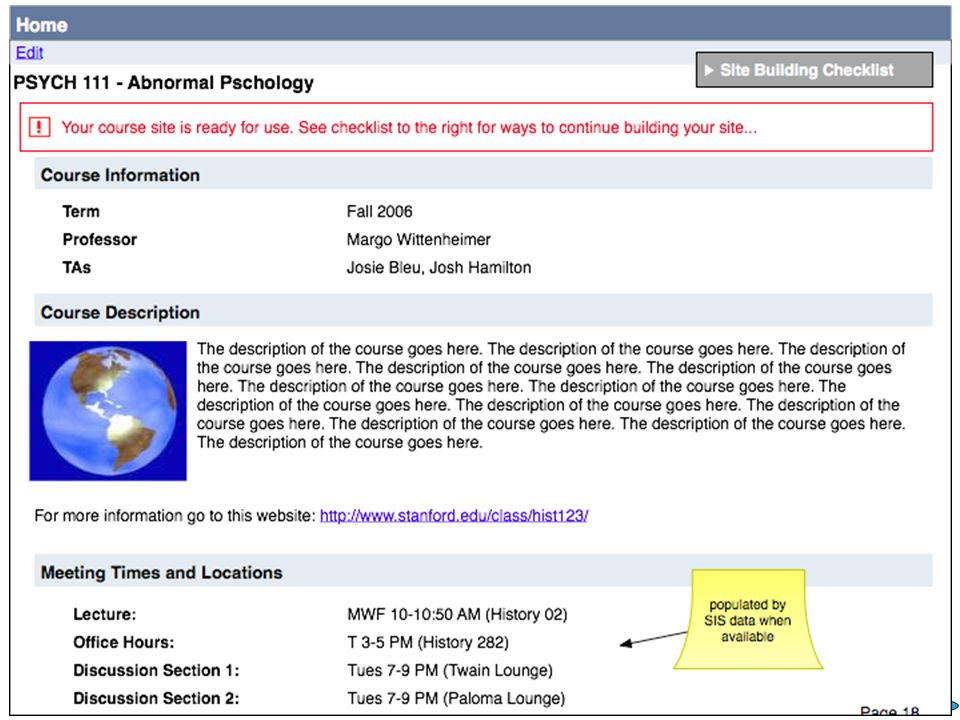The width and height of the screenshot is (960, 720).
Task: Click 'For more information go to this website' text
Action: point(175,516)
